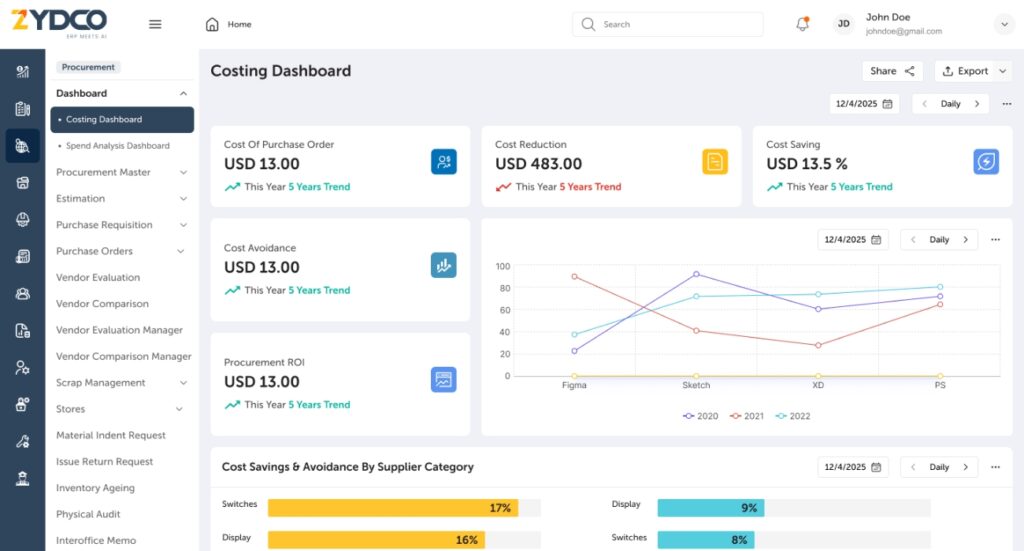
Task: Click the notification bell icon
Action: [802, 24]
